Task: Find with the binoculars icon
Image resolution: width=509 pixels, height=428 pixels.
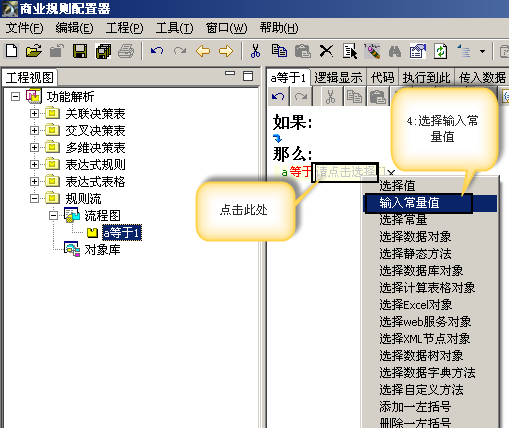Action: [395, 52]
